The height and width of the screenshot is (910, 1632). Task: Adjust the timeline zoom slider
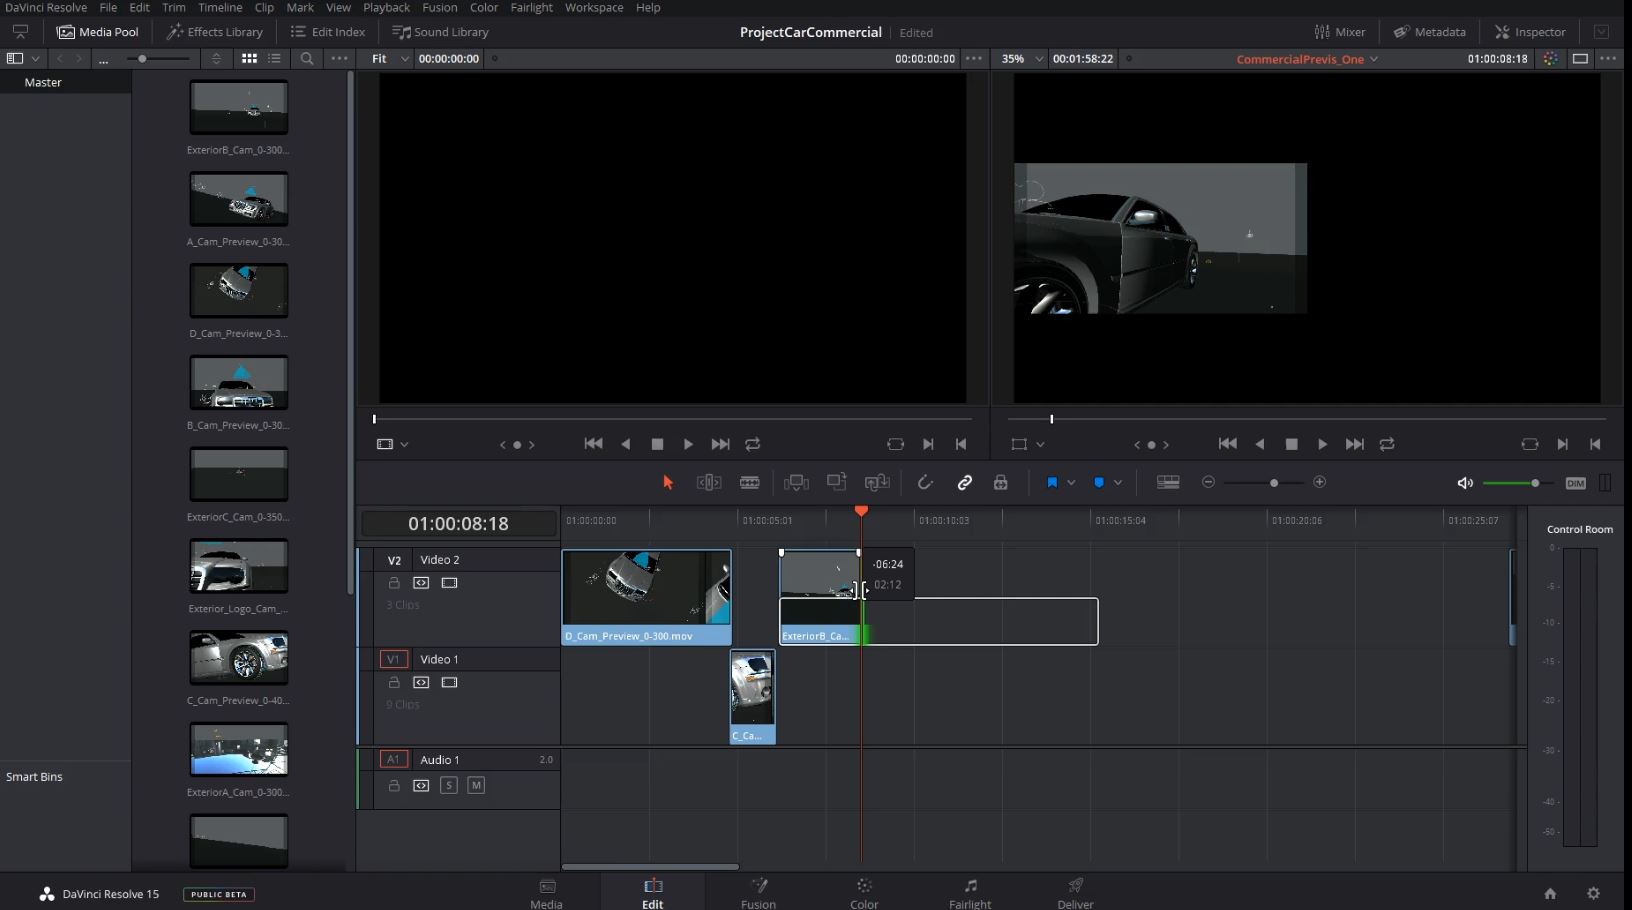point(1273,483)
